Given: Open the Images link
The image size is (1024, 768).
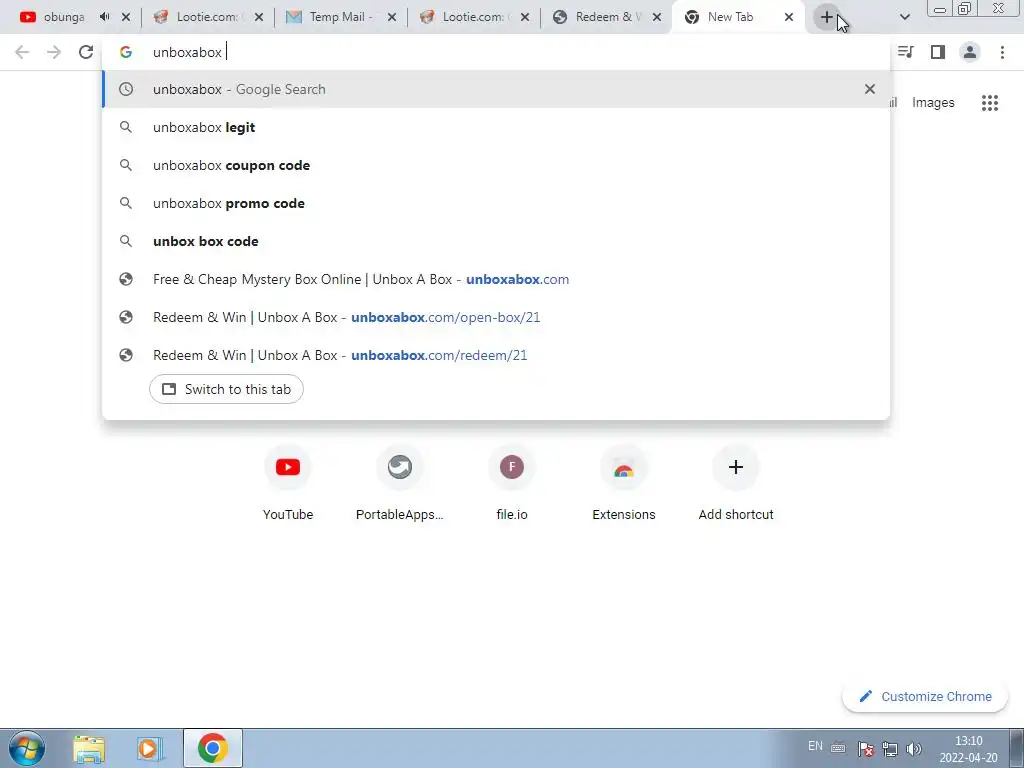Looking at the screenshot, I should [x=933, y=103].
